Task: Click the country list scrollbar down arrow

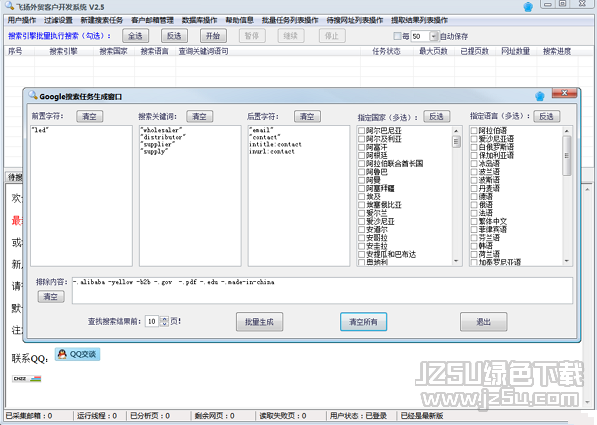Action: (x=456, y=261)
